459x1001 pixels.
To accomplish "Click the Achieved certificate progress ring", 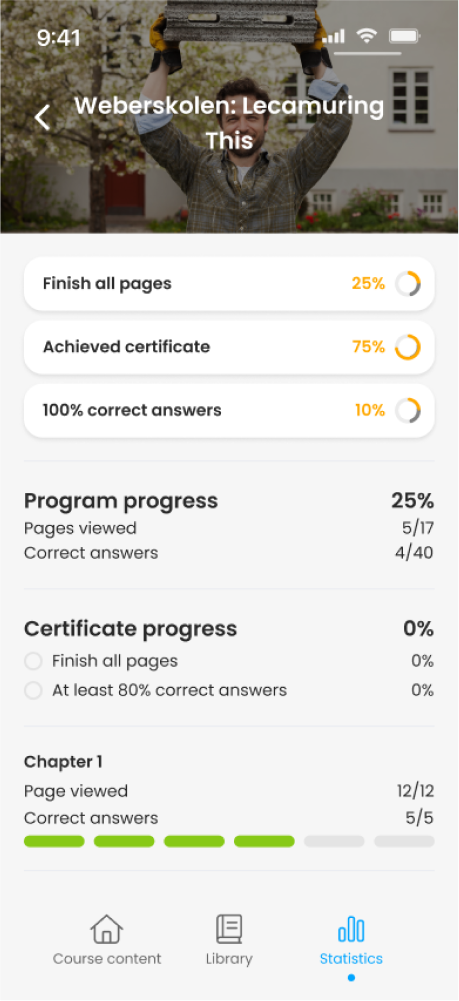I will 407,347.
